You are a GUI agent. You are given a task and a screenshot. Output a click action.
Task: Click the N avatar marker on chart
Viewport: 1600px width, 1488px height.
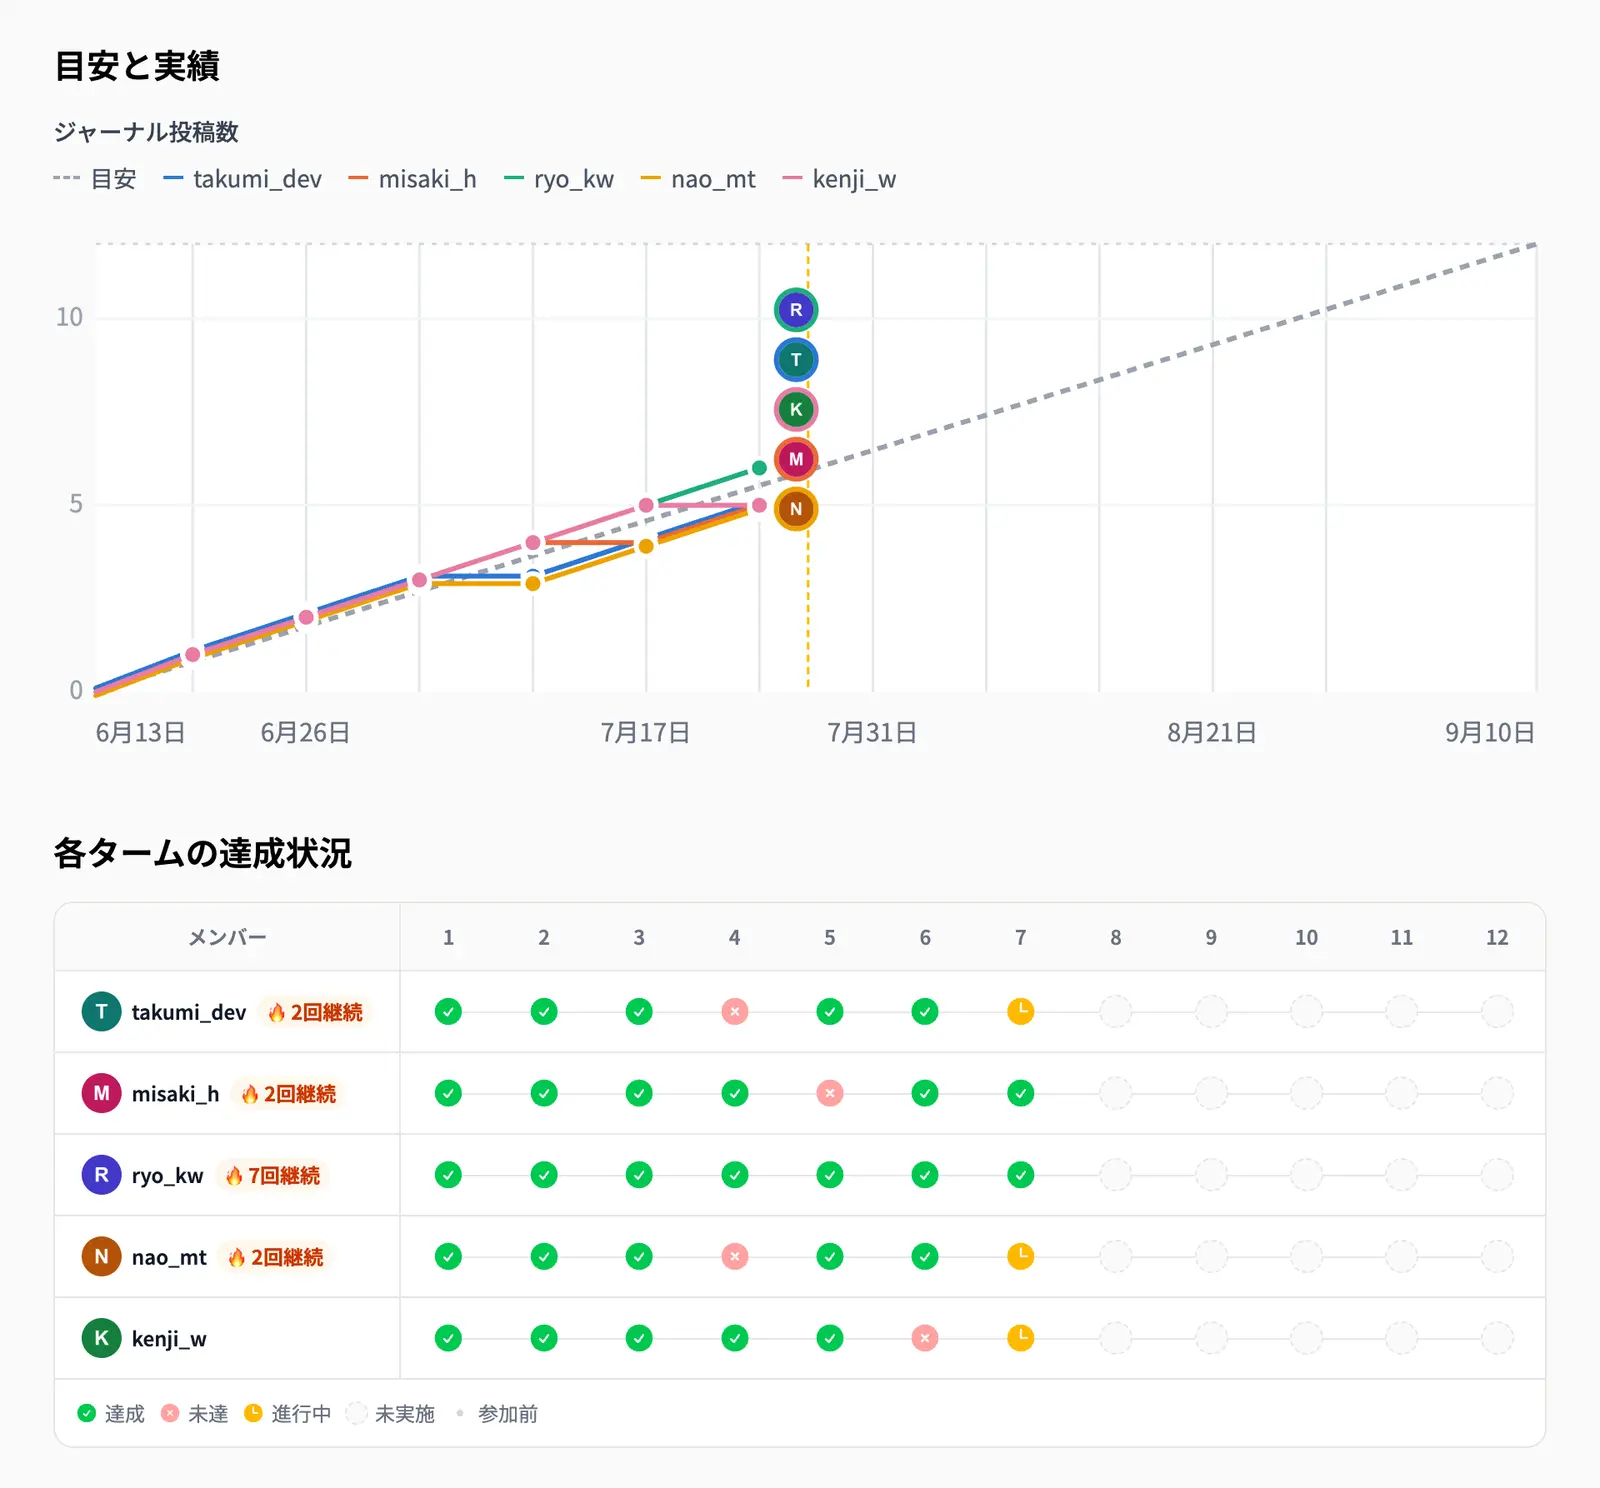796,509
